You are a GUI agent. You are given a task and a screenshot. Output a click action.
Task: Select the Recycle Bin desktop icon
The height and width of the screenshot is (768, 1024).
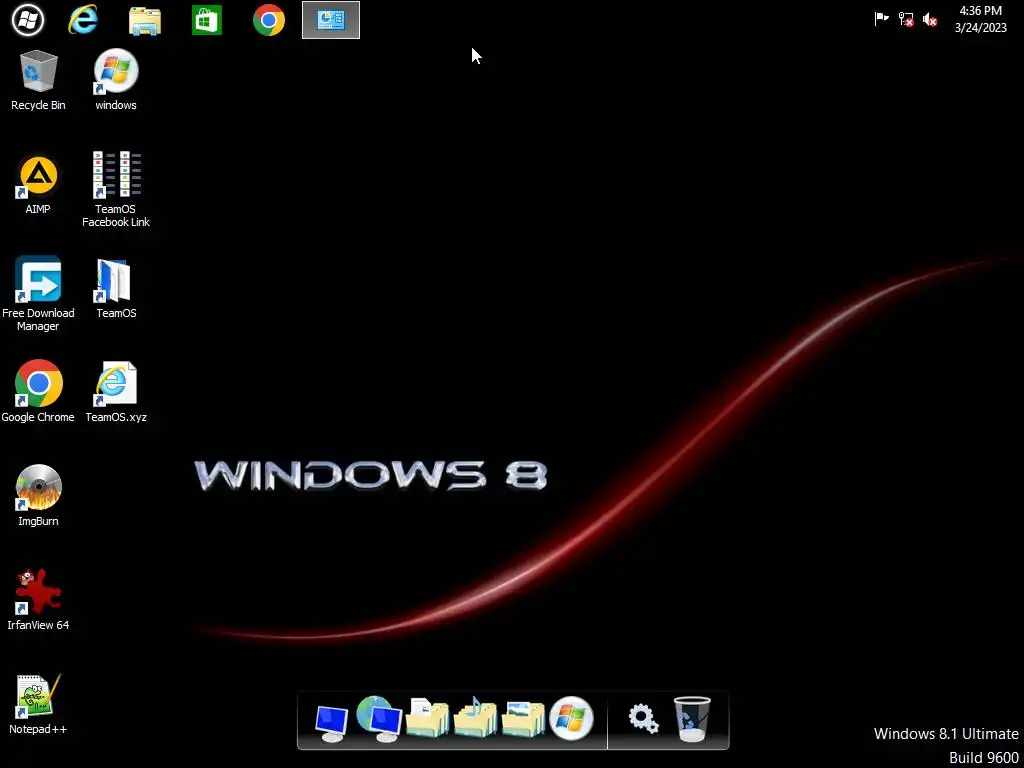[38, 80]
